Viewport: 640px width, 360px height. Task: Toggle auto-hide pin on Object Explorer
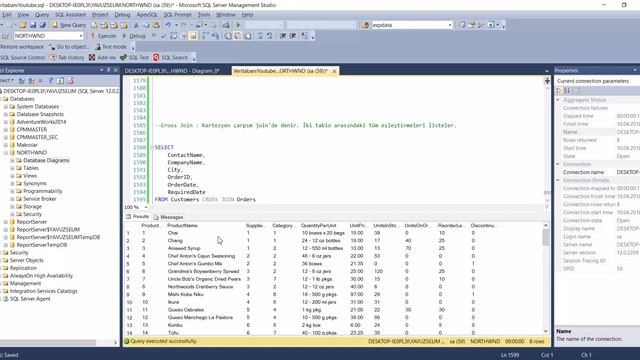click(x=109, y=70)
